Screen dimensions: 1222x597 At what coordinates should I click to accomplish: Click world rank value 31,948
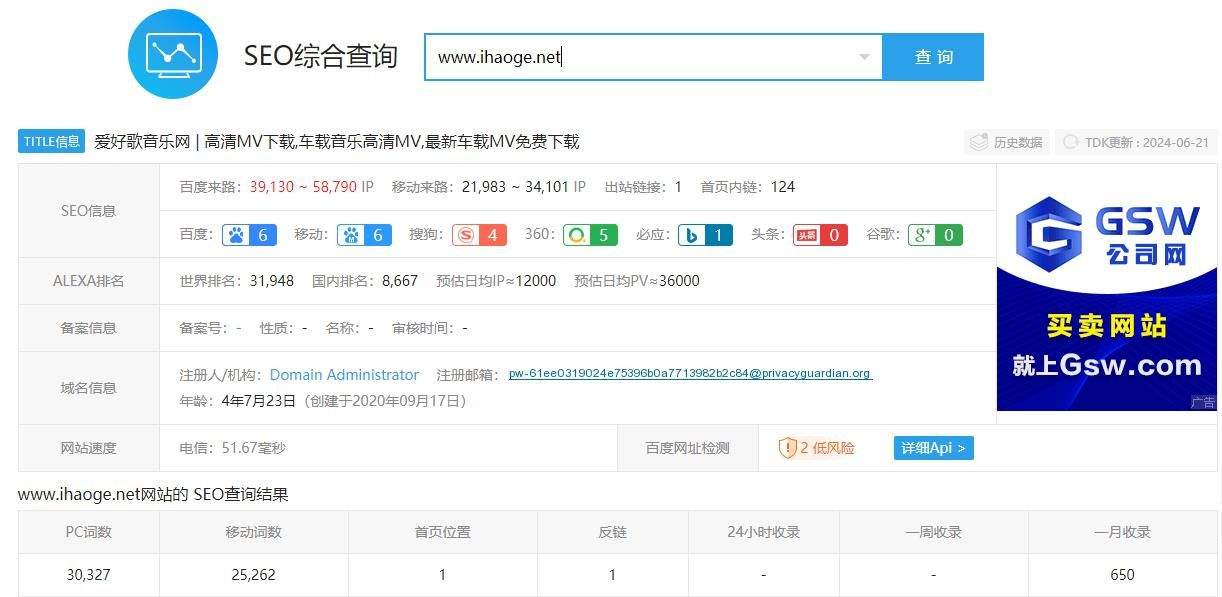coord(271,281)
